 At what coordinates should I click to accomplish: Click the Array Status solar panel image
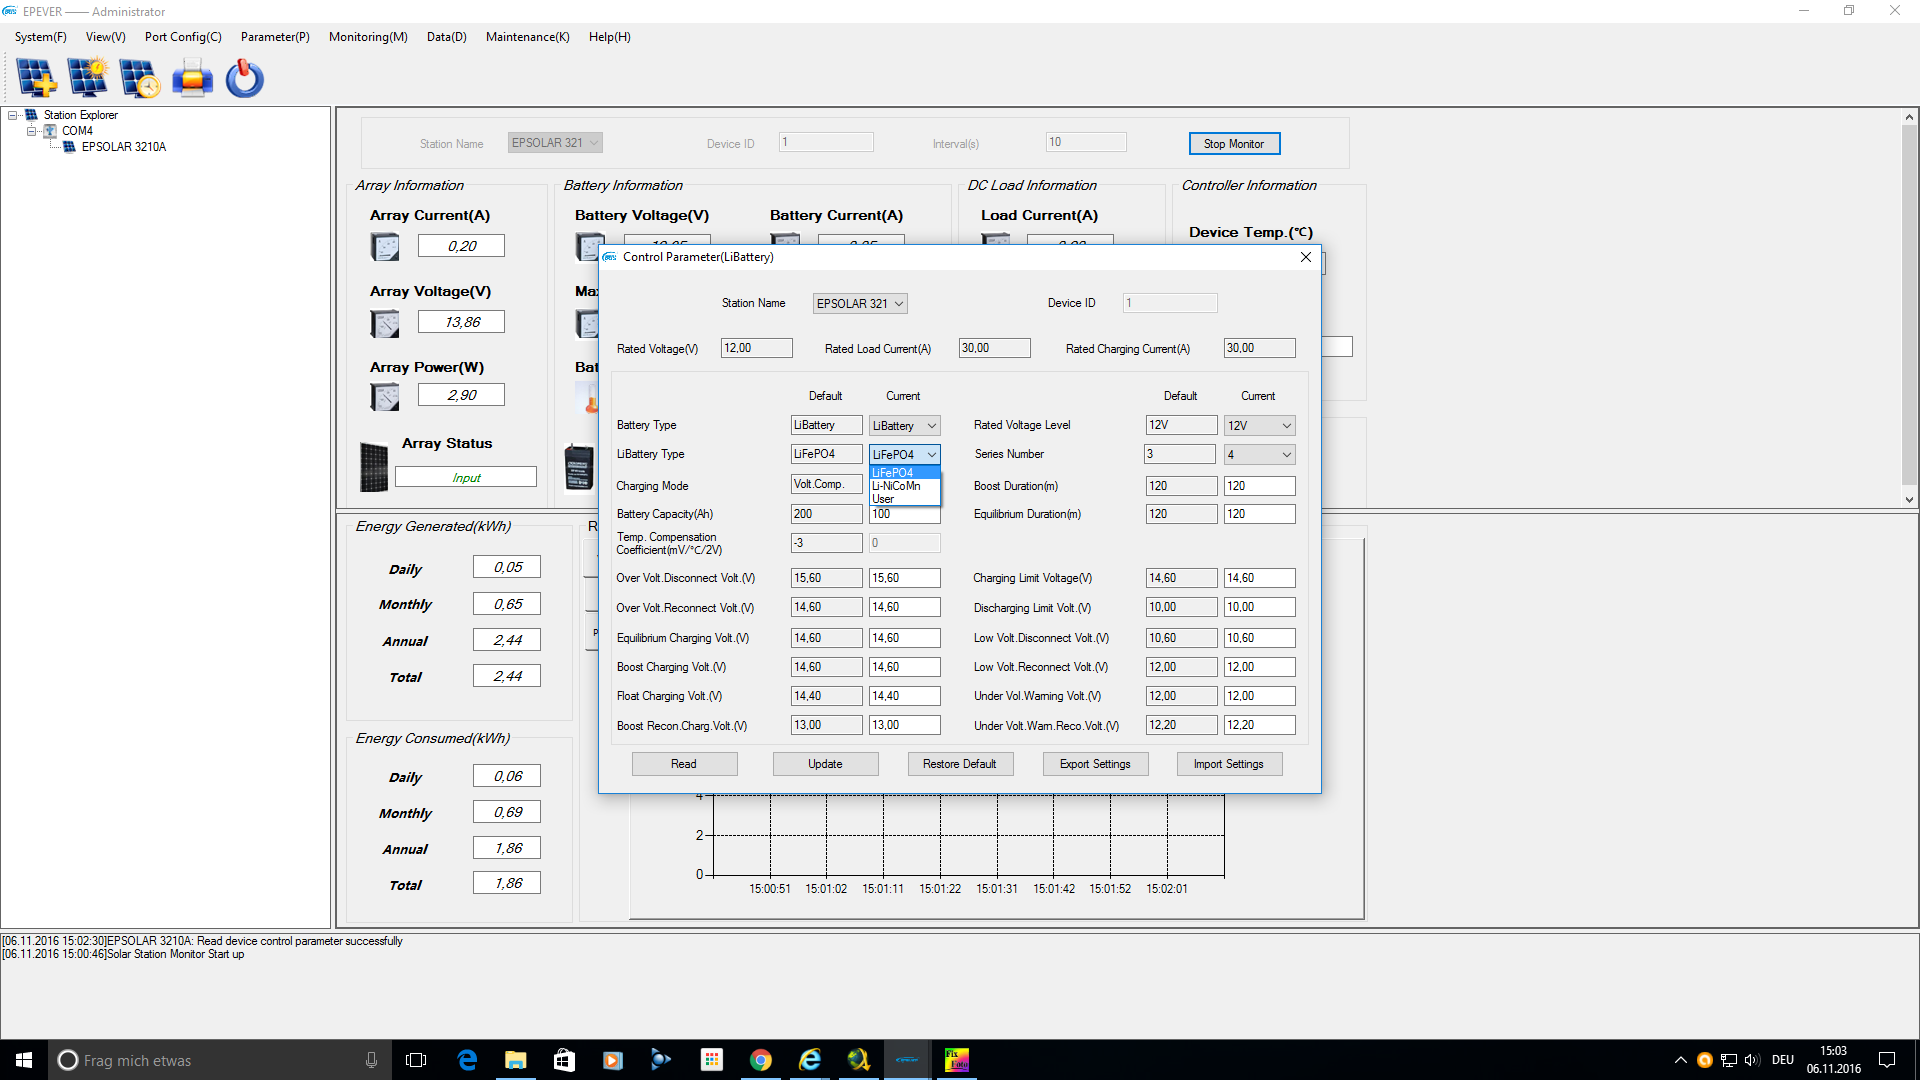point(374,466)
